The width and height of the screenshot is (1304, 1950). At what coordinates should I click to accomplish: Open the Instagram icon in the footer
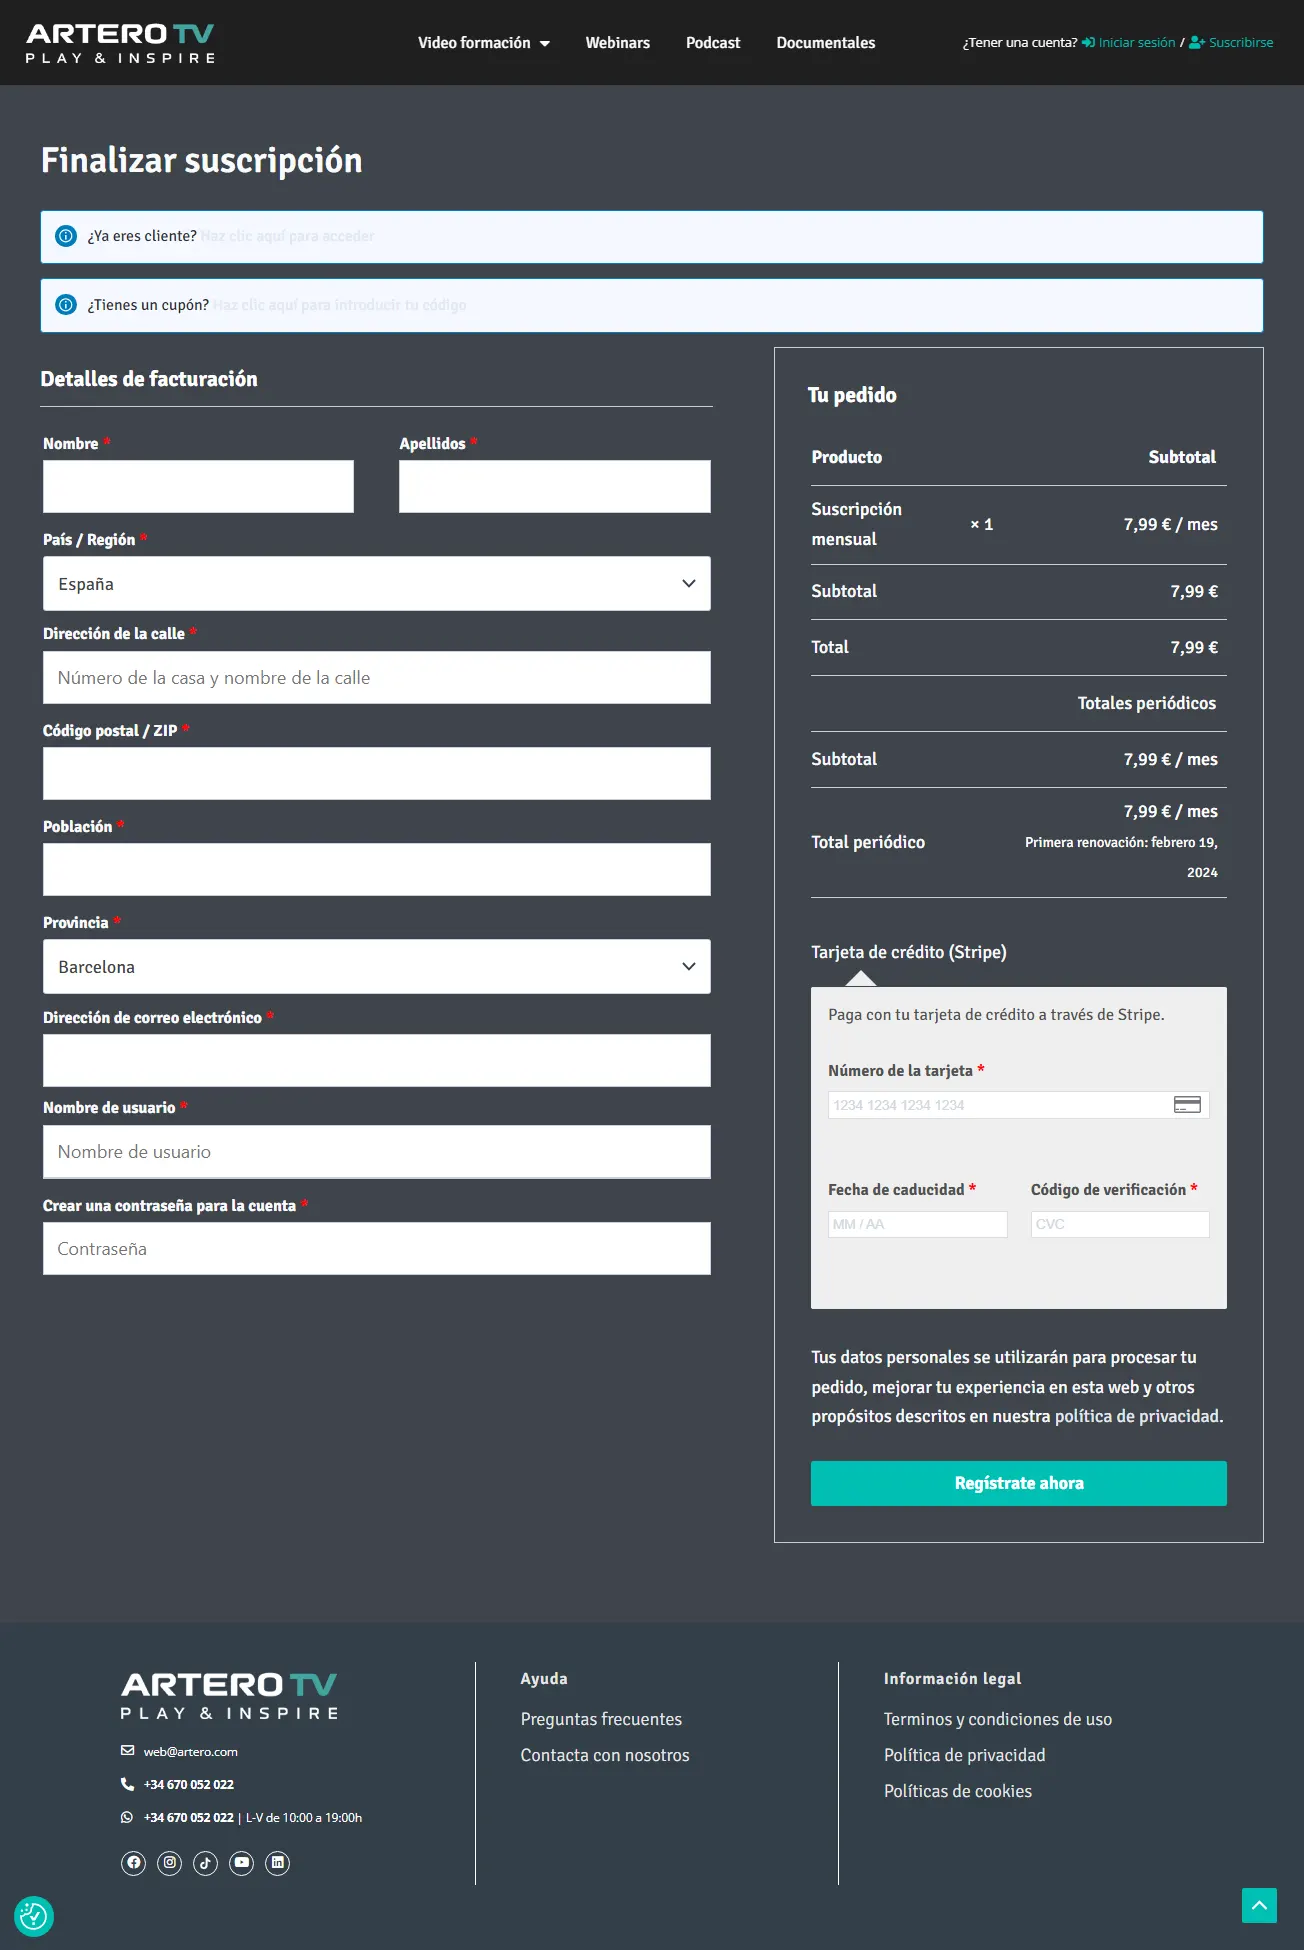170,1862
